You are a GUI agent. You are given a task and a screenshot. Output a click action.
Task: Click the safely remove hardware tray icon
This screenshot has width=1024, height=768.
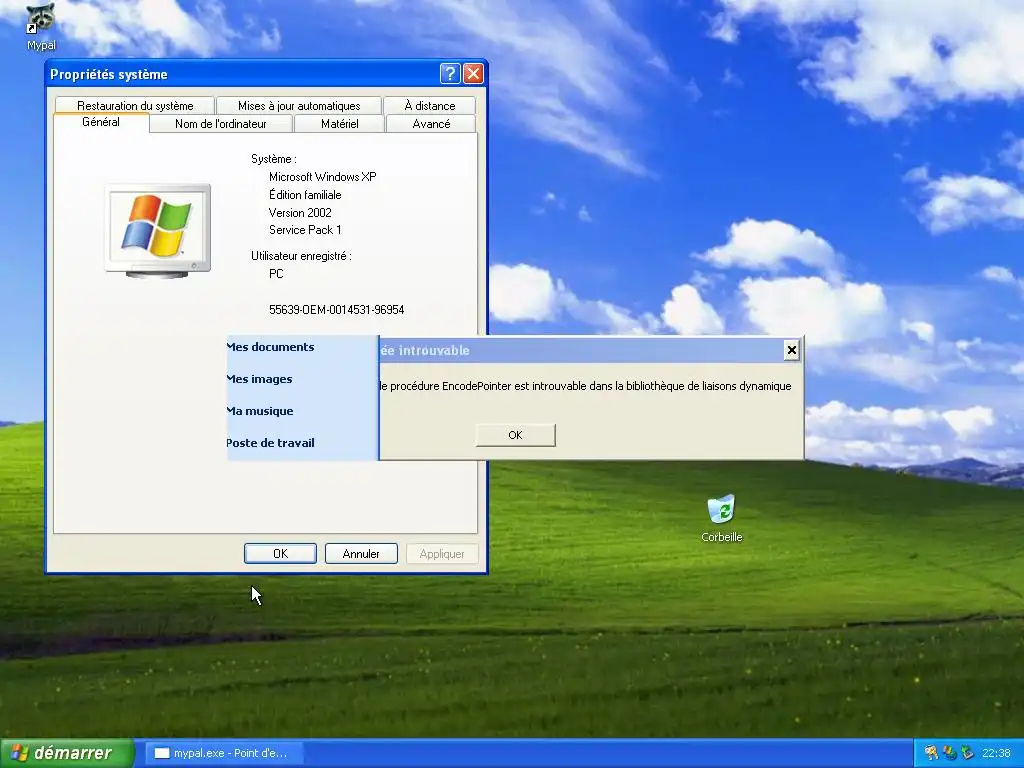tap(967, 753)
